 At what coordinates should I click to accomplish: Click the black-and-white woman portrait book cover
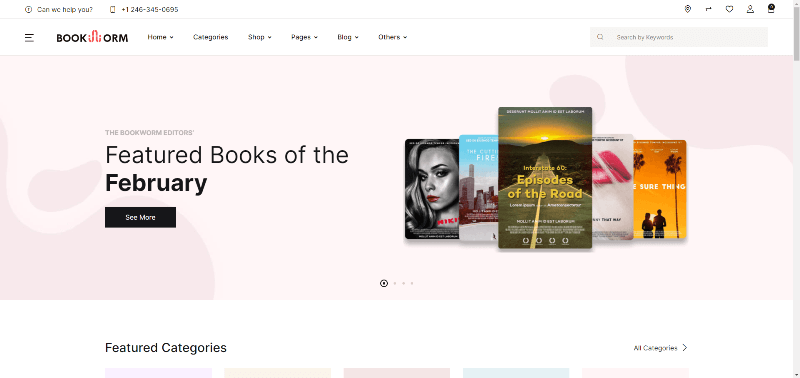(432, 189)
